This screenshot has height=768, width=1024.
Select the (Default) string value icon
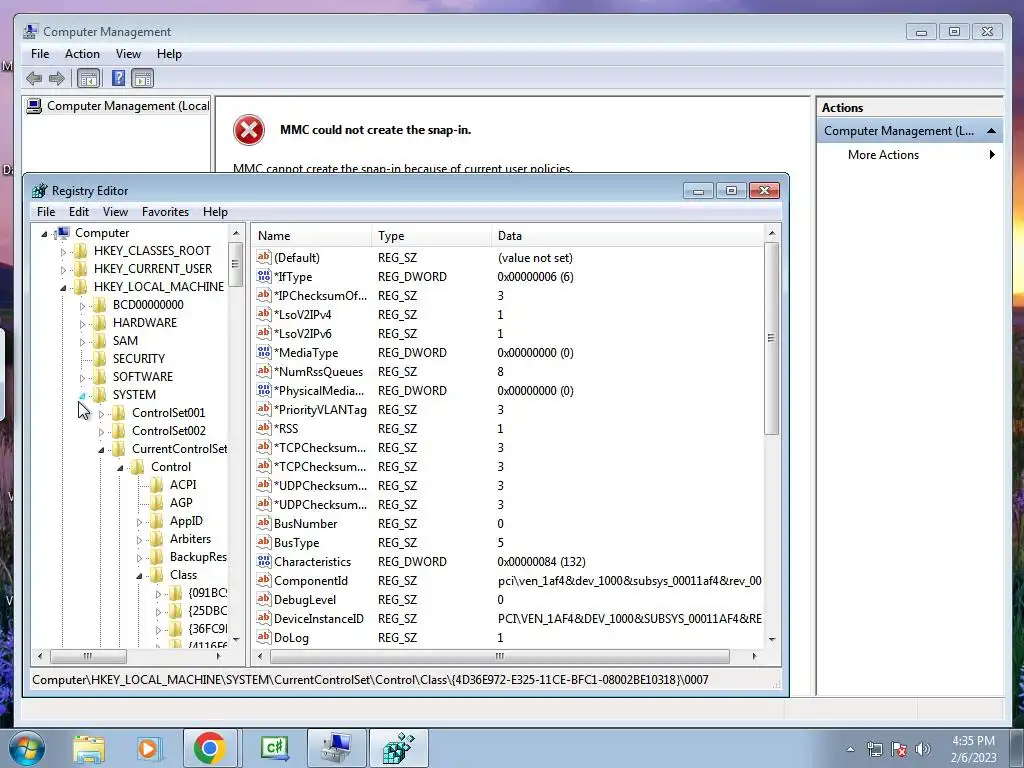264,257
